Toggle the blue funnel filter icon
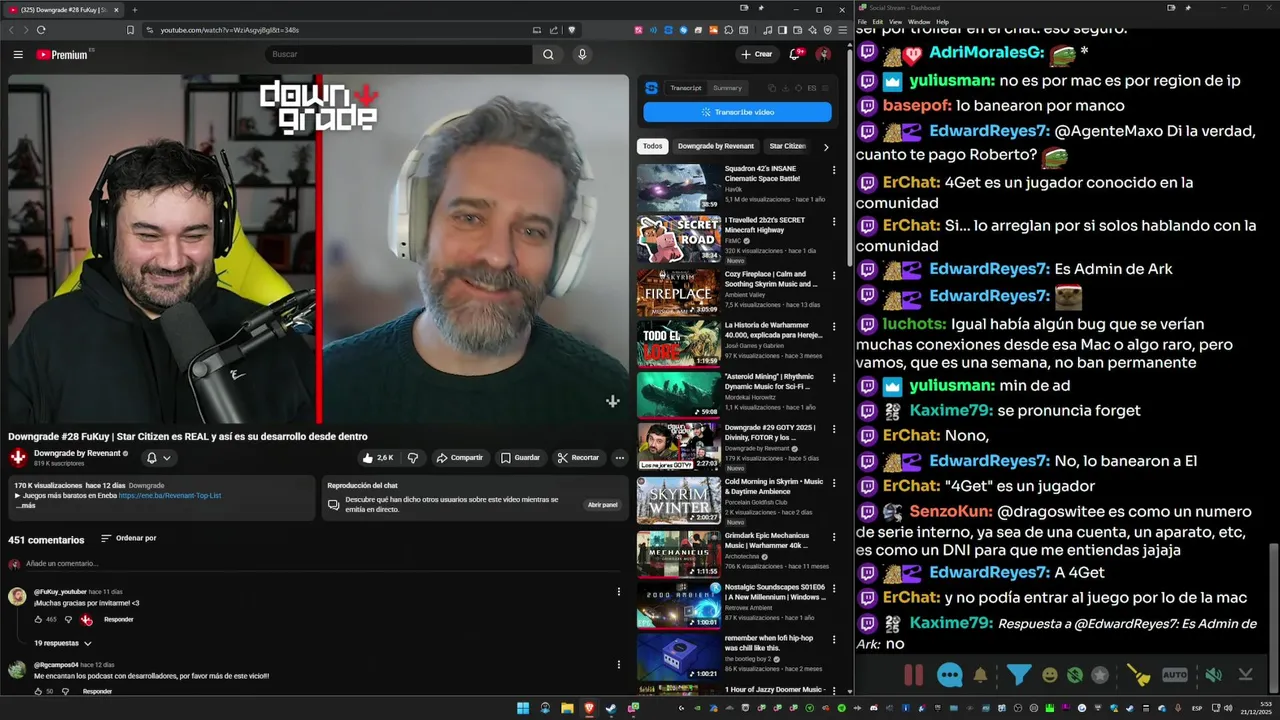 pyautogui.click(x=1018, y=675)
